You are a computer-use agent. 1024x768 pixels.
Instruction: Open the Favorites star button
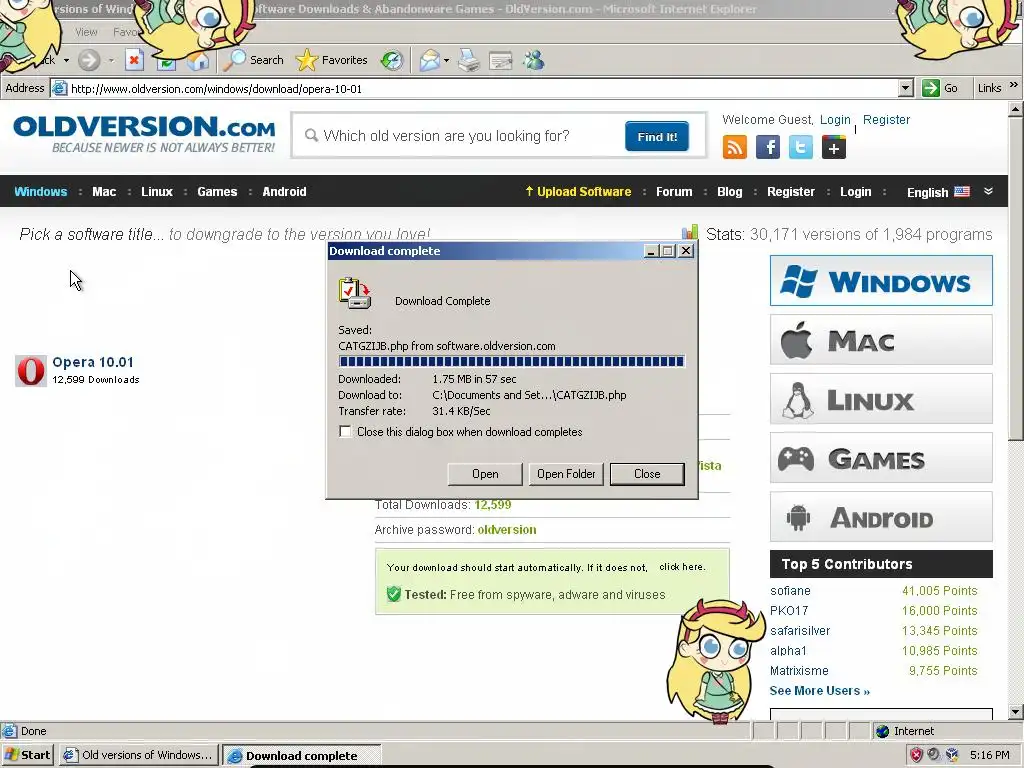(332, 60)
